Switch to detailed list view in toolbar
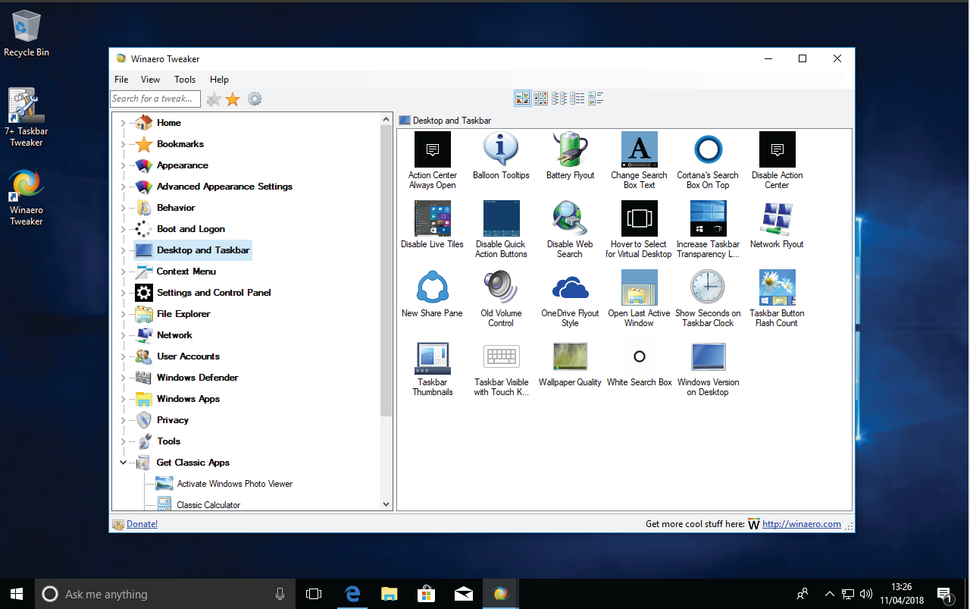970x609 pixels. (577, 98)
